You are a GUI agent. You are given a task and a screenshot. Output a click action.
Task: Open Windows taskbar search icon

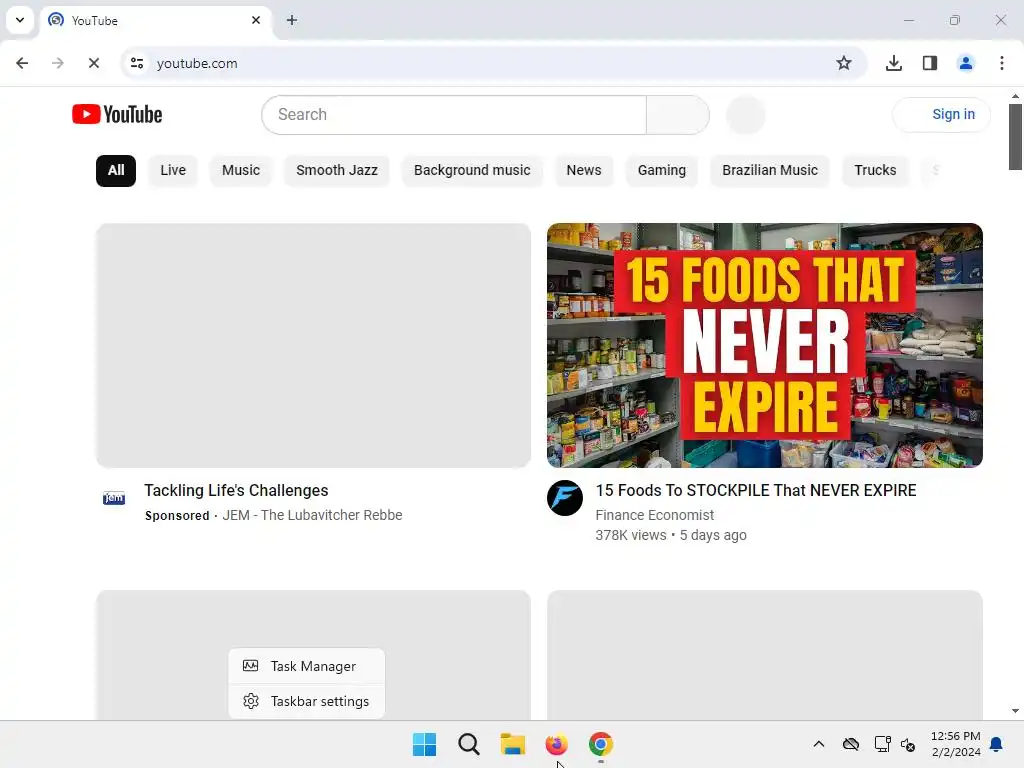[469, 744]
